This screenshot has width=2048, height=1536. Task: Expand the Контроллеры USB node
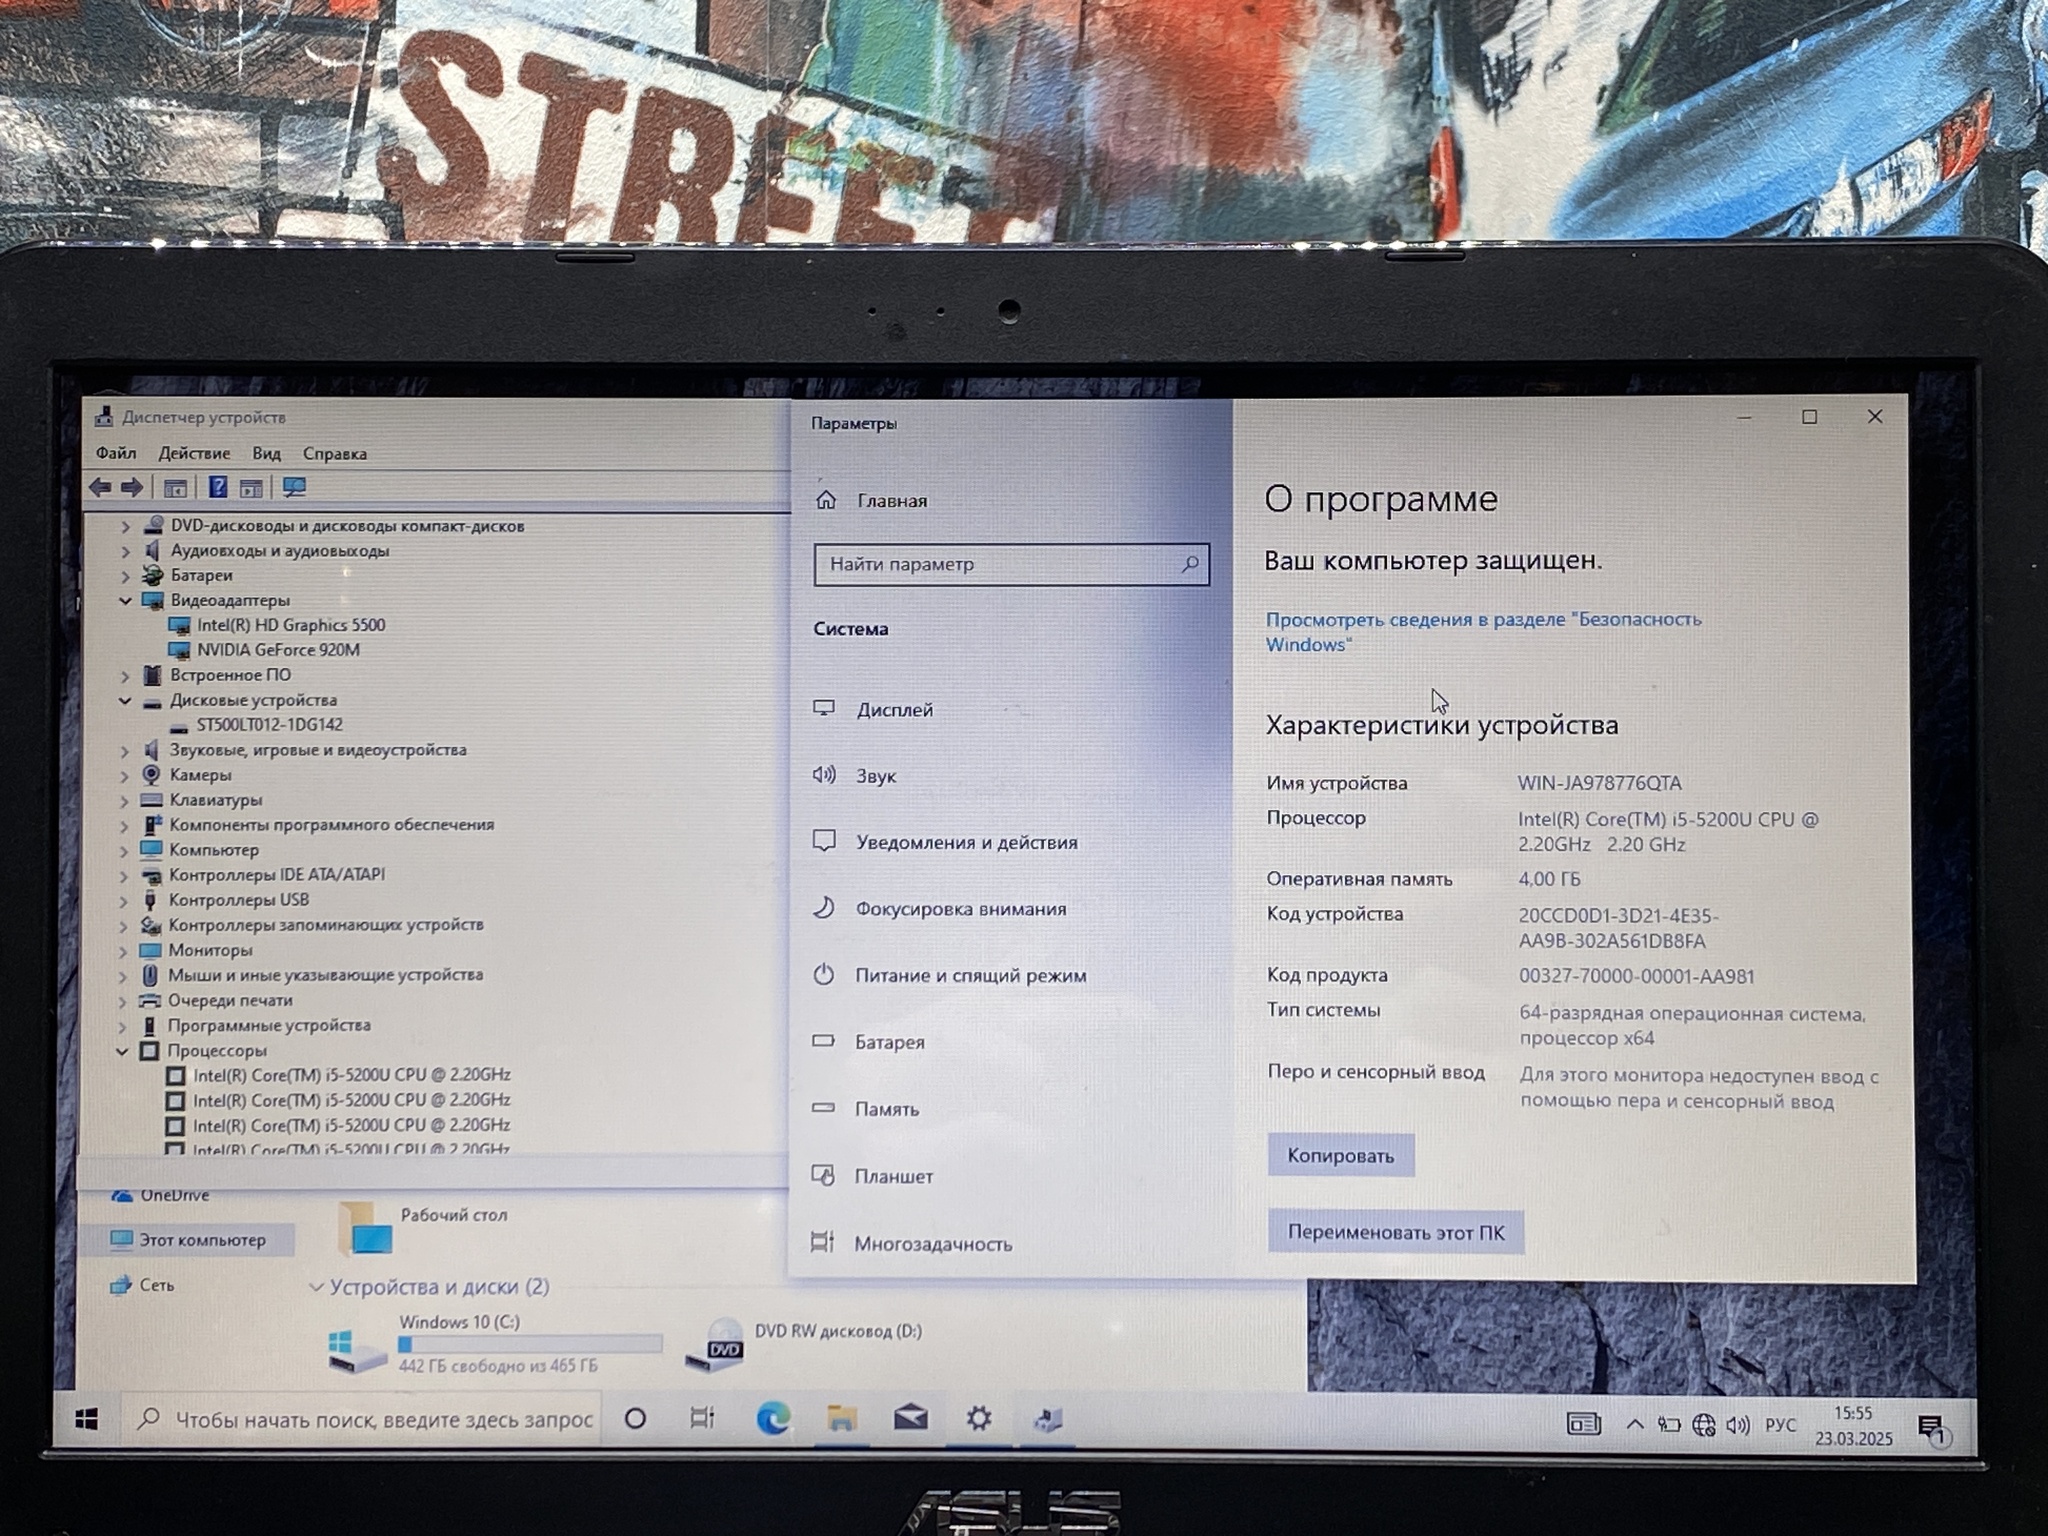(124, 900)
